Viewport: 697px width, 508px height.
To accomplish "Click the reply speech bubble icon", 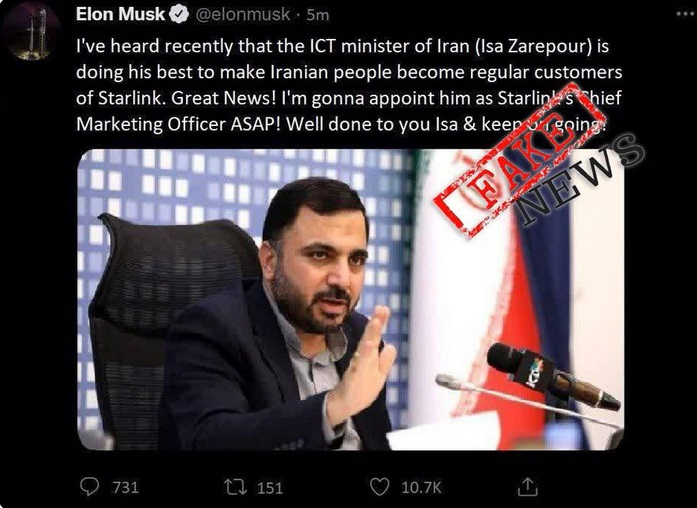I will point(89,486).
